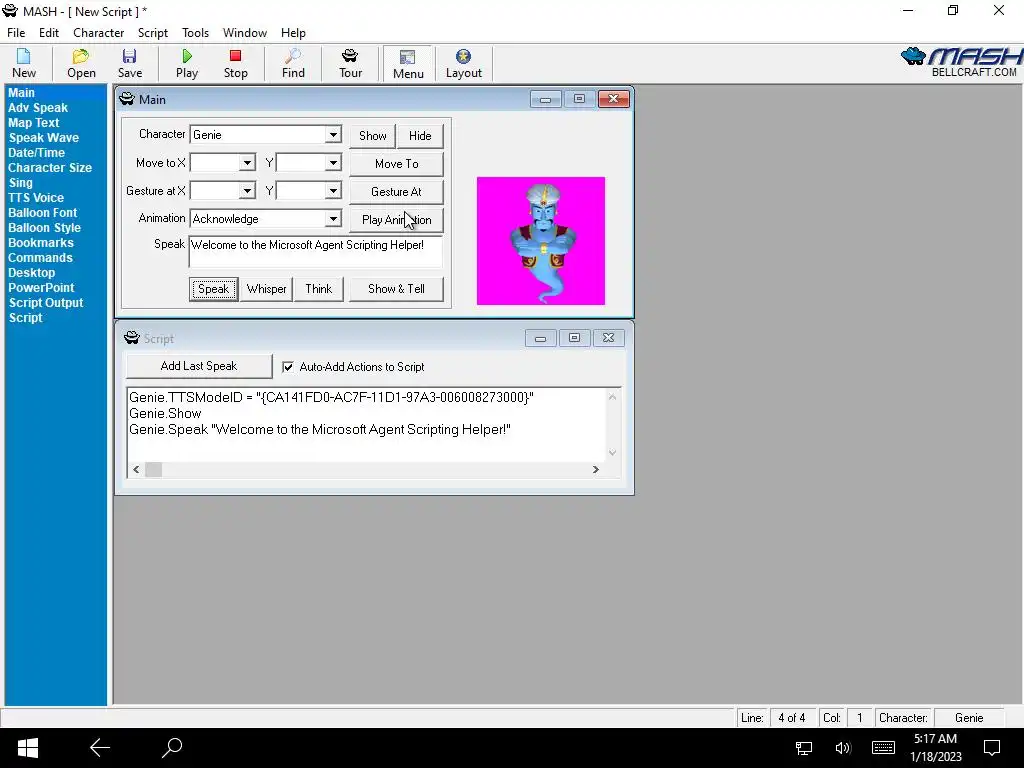Open the touch keyboard tray icon
Image resolution: width=1024 pixels, height=768 pixels.
click(883, 748)
